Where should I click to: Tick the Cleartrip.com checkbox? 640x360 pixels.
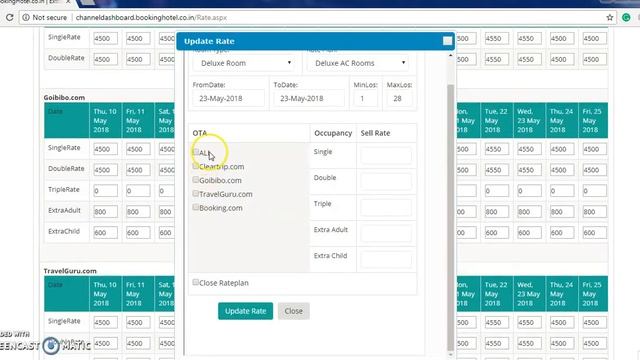pyautogui.click(x=196, y=166)
